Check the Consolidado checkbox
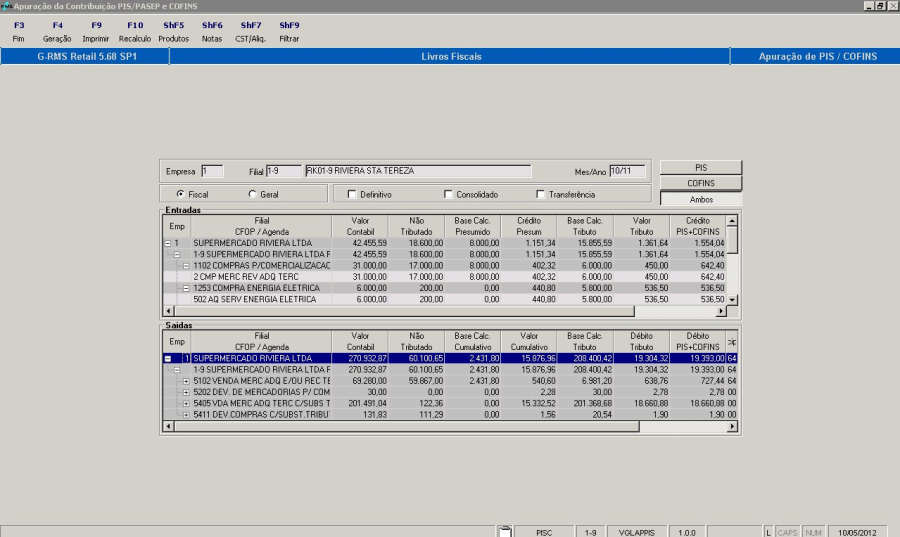The image size is (900, 537). pyautogui.click(x=448, y=194)
